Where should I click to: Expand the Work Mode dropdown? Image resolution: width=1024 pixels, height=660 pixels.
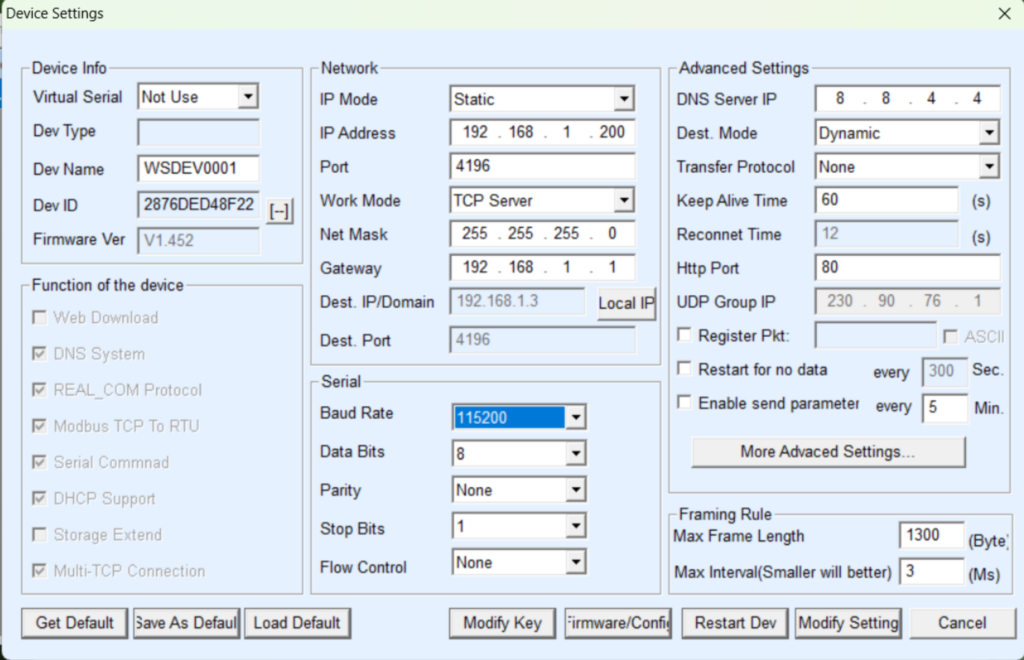pos(624,200)
